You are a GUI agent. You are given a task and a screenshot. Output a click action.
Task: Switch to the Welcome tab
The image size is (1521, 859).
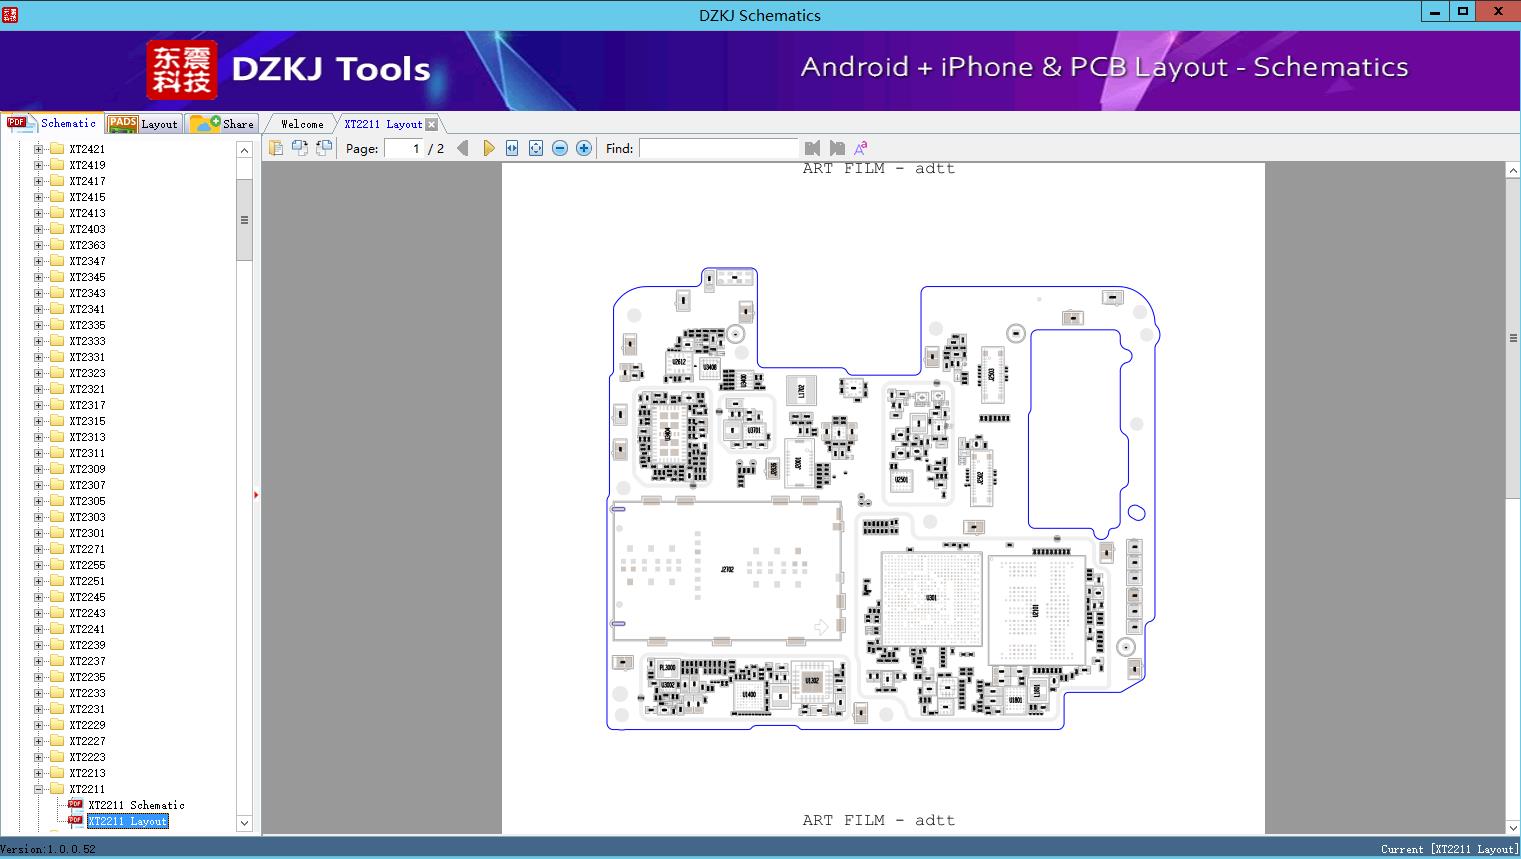(301, 123)
